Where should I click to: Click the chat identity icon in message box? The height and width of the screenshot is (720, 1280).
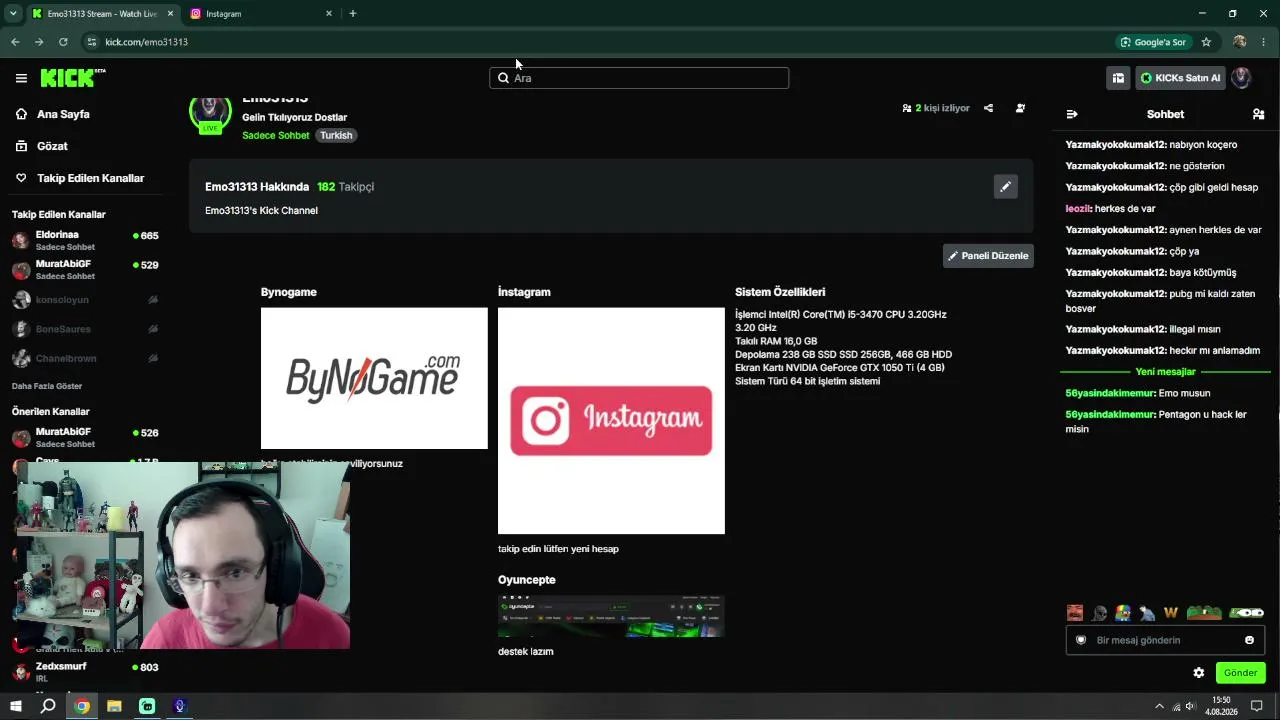point(1081,640)
